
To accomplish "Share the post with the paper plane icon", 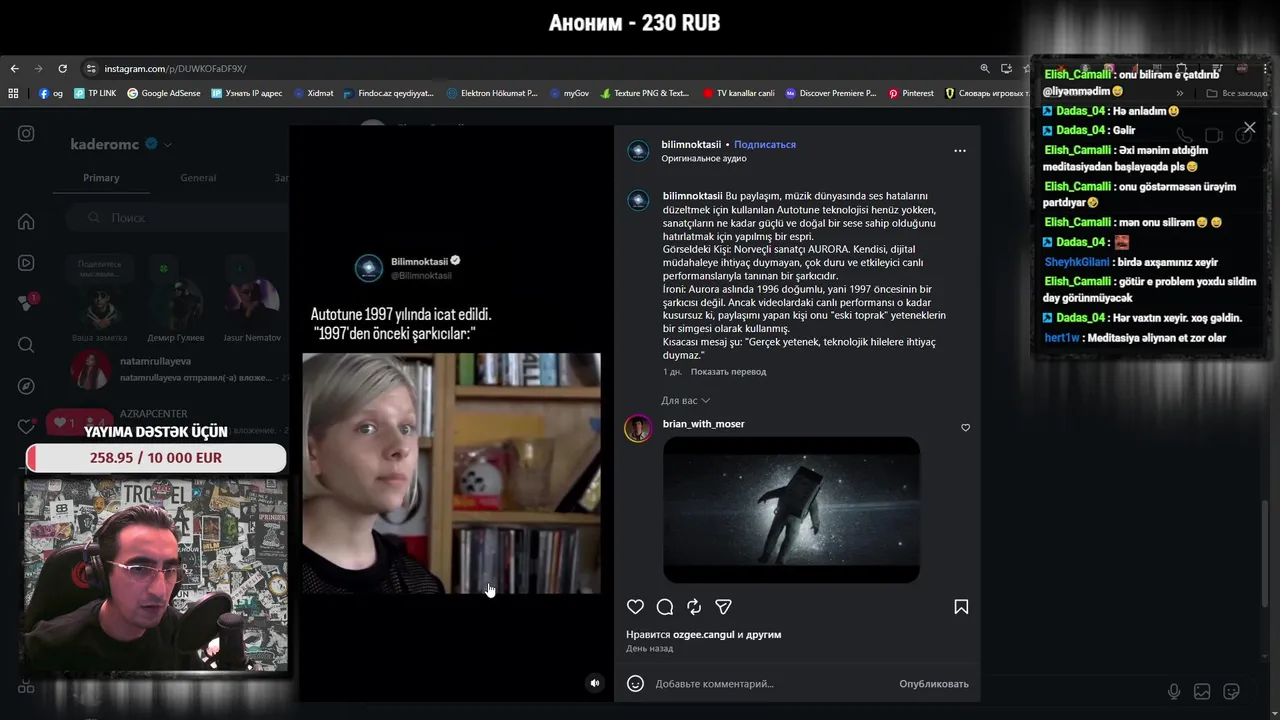I will [724, 607].
